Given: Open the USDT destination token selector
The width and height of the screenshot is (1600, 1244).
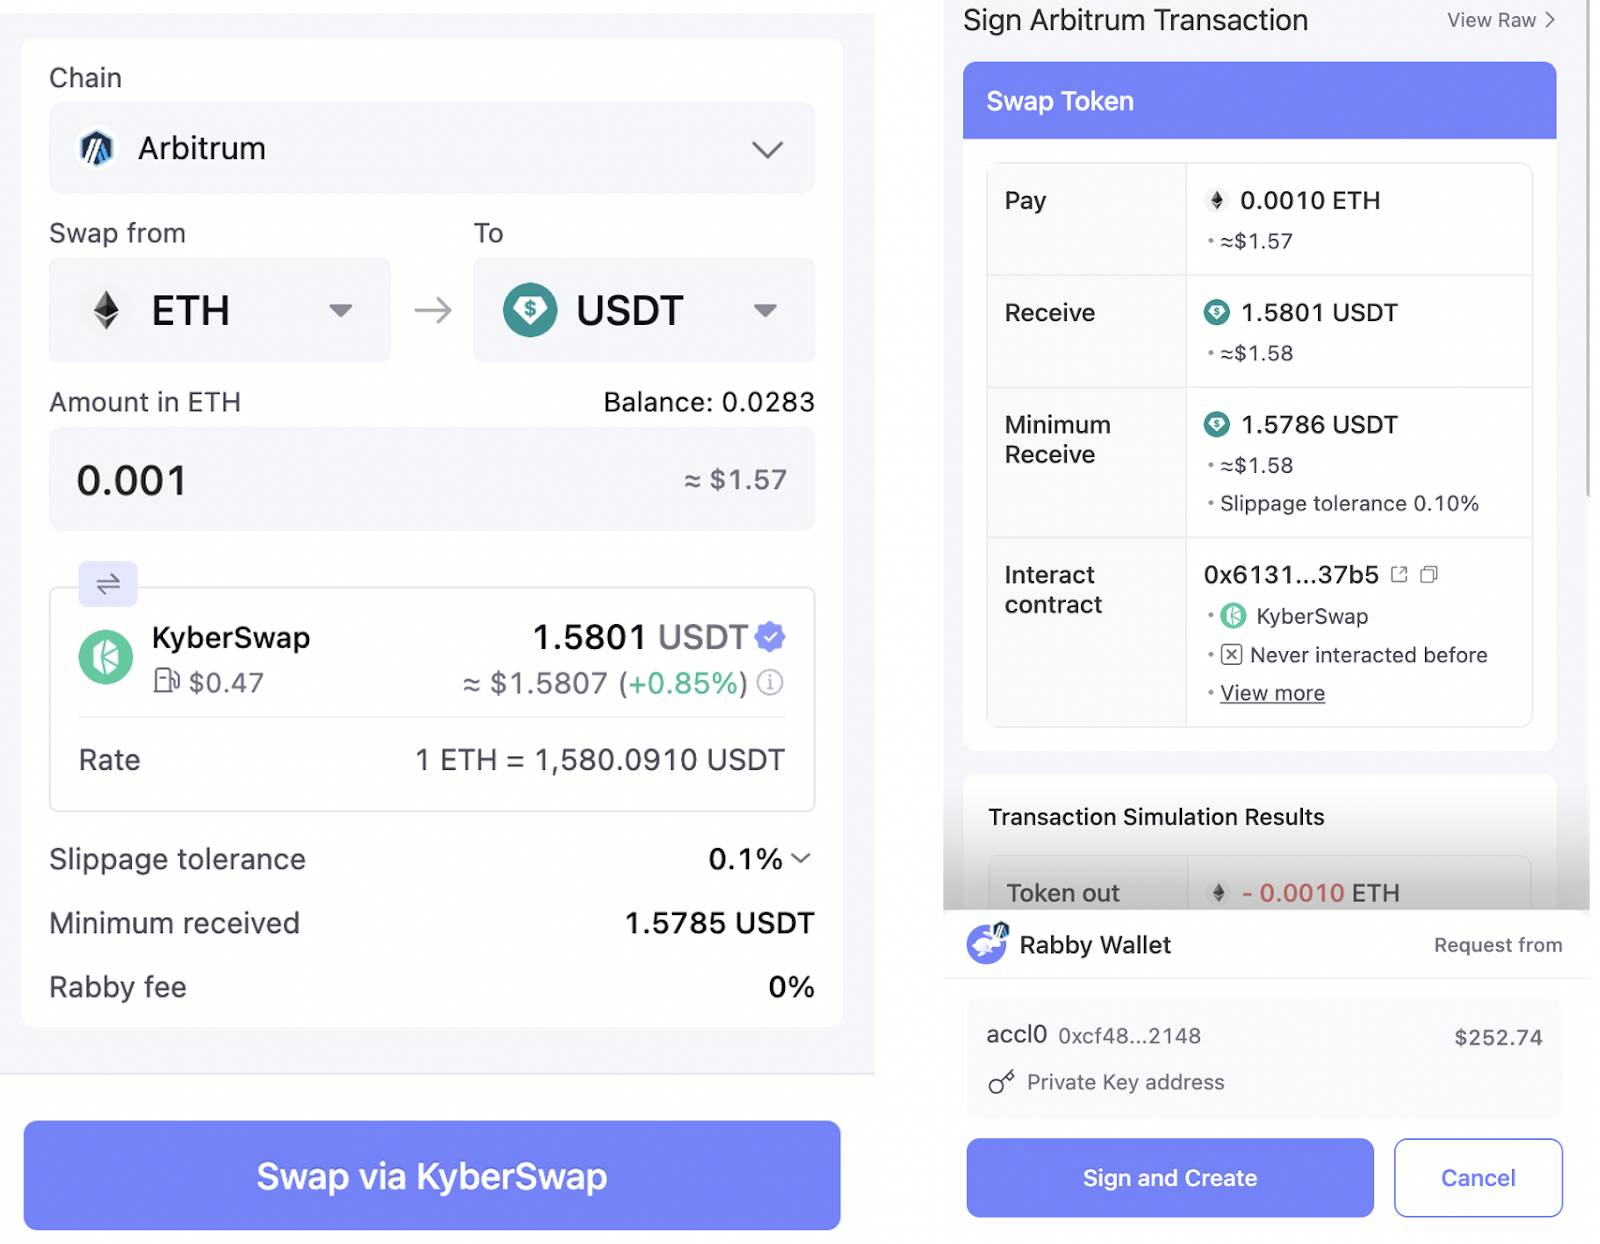Looking at the screenshot, I should pyautogui.click(x=644, y=310).
